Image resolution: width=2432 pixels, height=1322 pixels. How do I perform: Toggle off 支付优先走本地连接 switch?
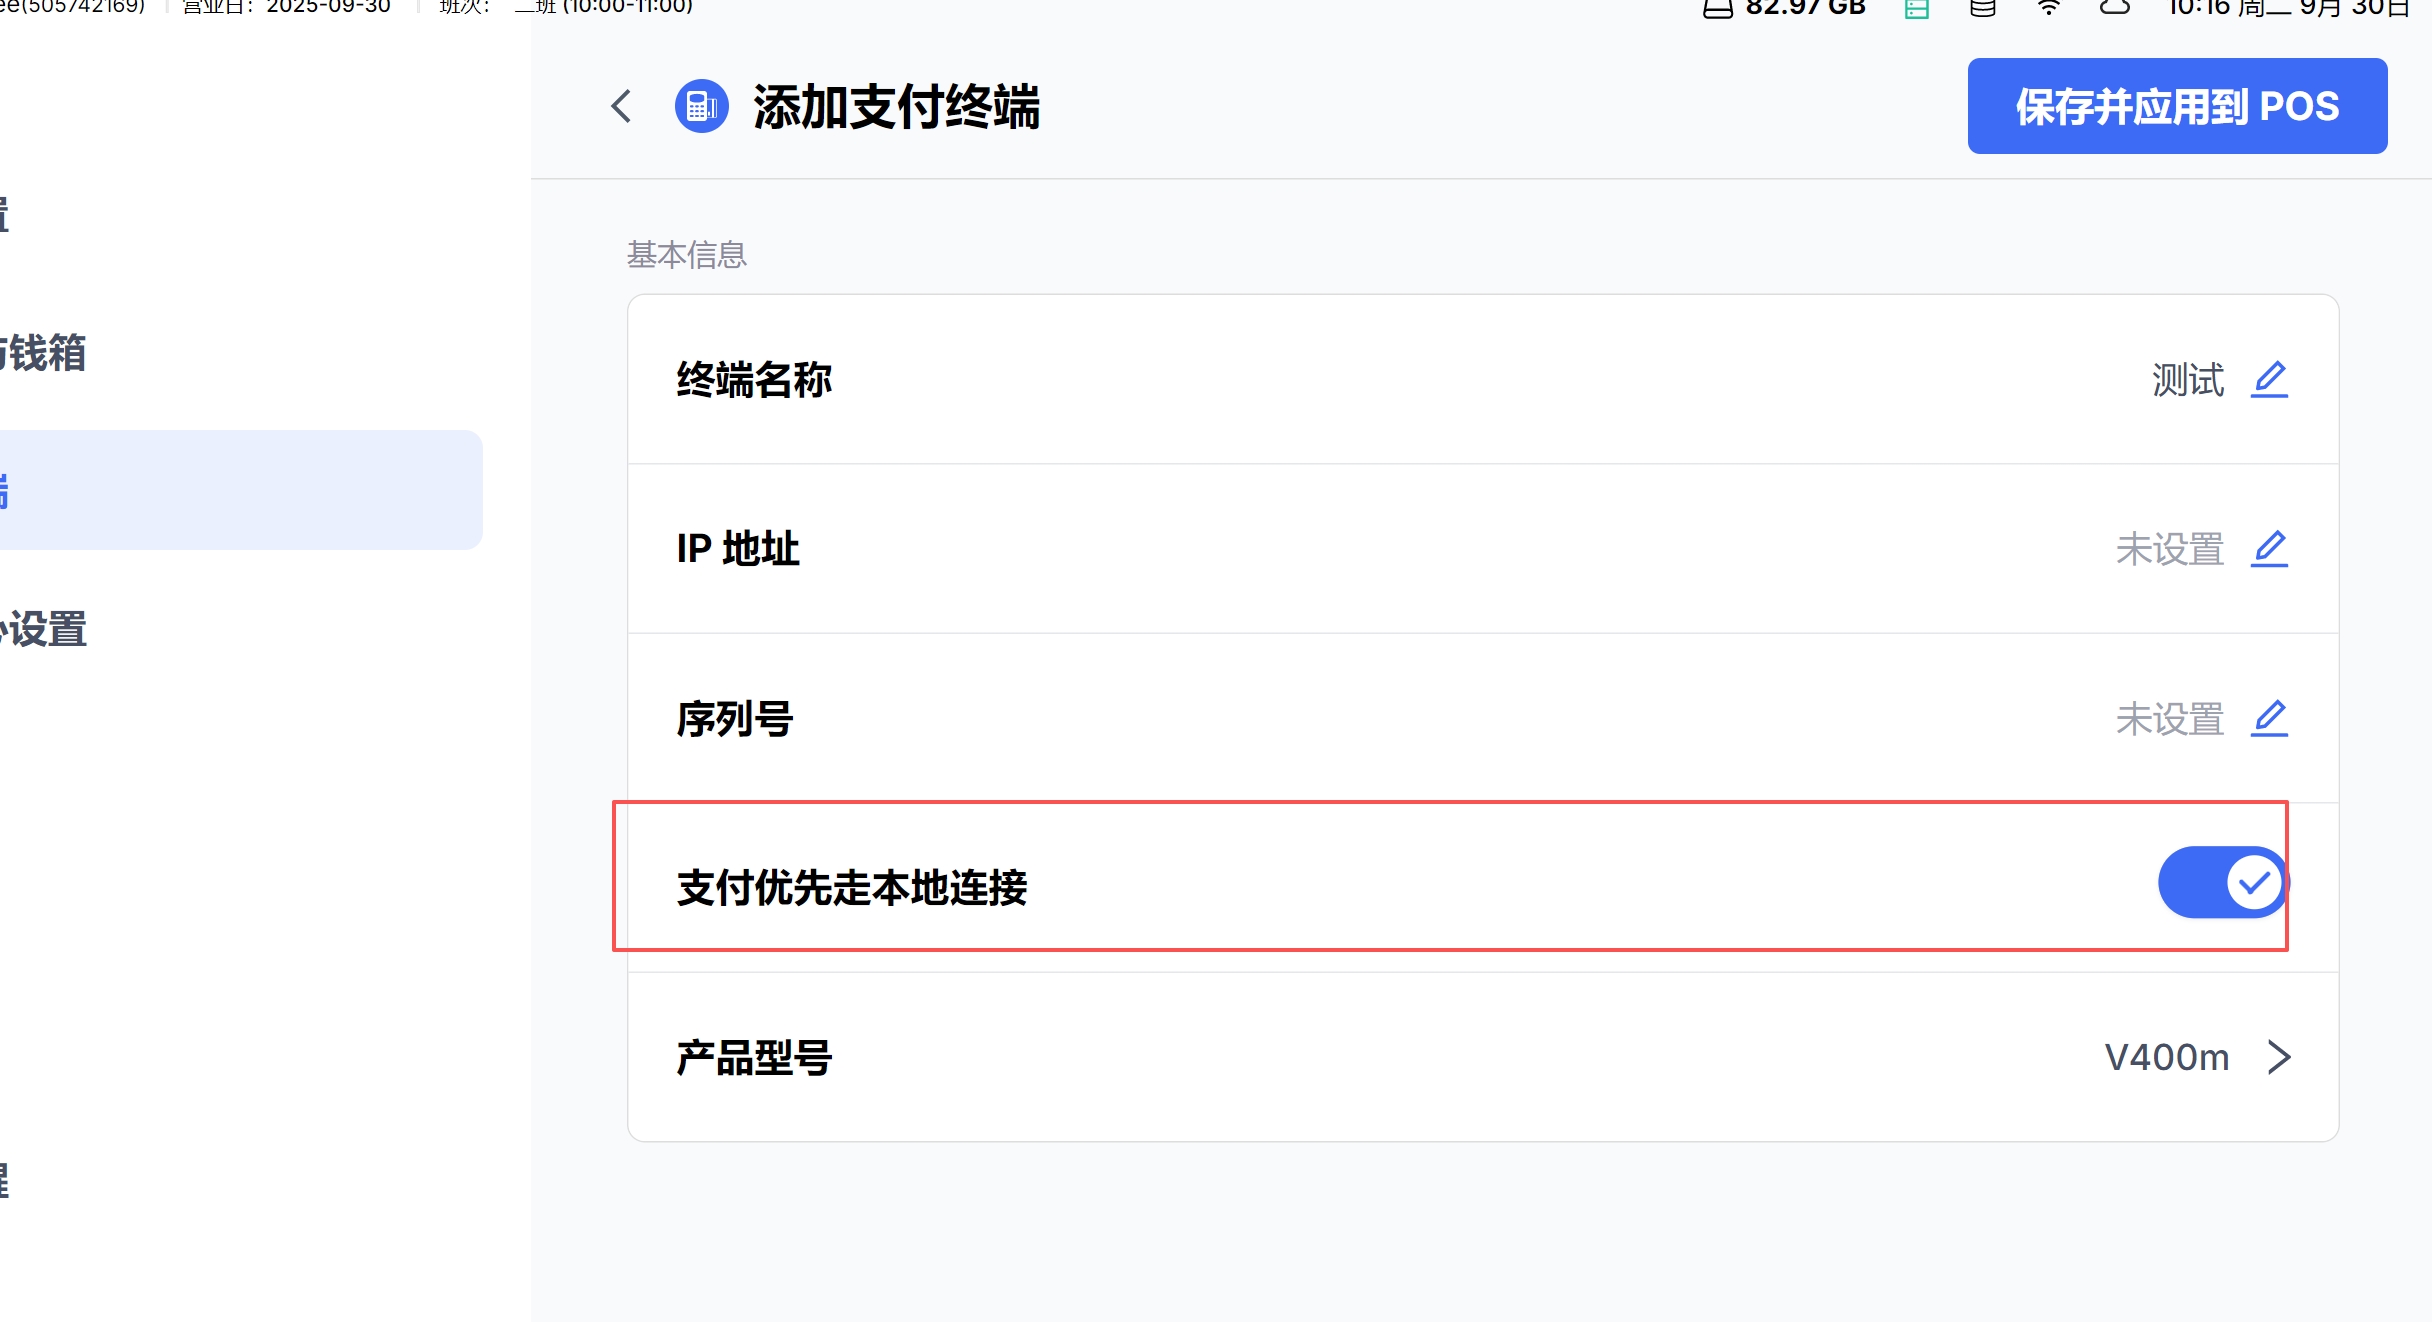[2223, 882]
